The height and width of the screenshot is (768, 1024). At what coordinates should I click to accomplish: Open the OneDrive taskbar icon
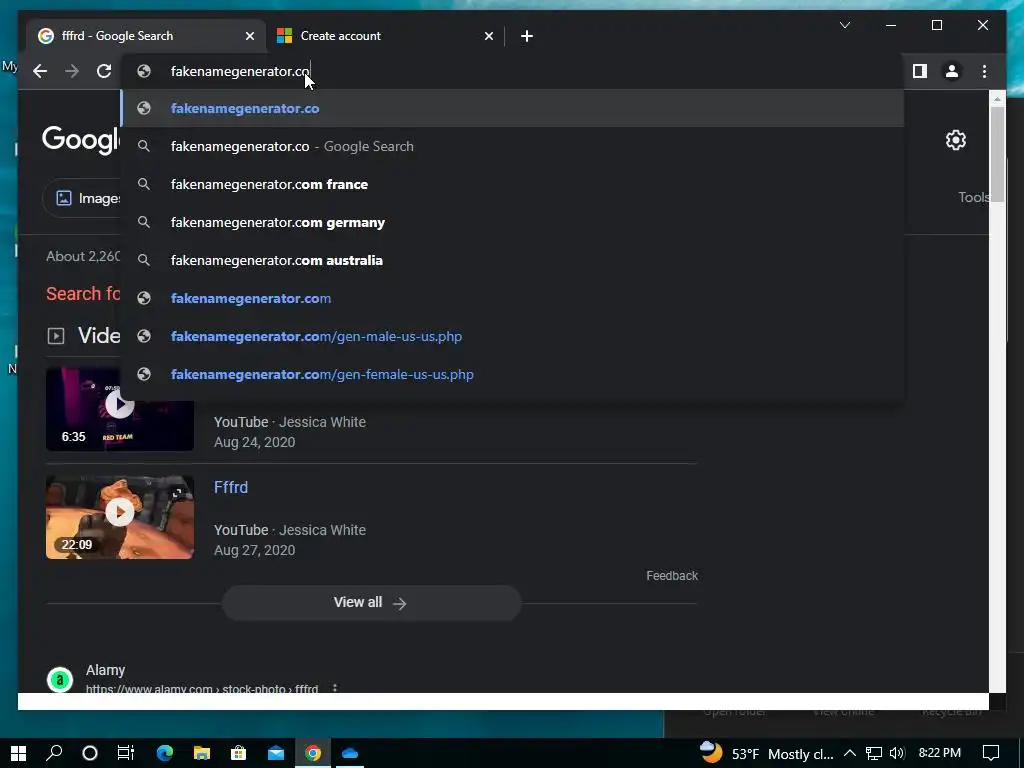point(350,753)
